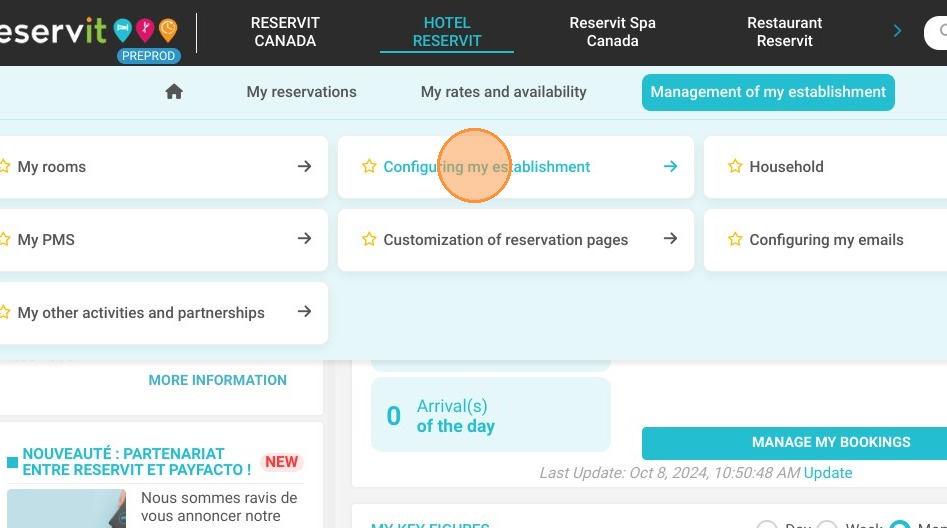Arrow on Customization of reservation pages card
The image size is (947, 528).
coord(670,239)
